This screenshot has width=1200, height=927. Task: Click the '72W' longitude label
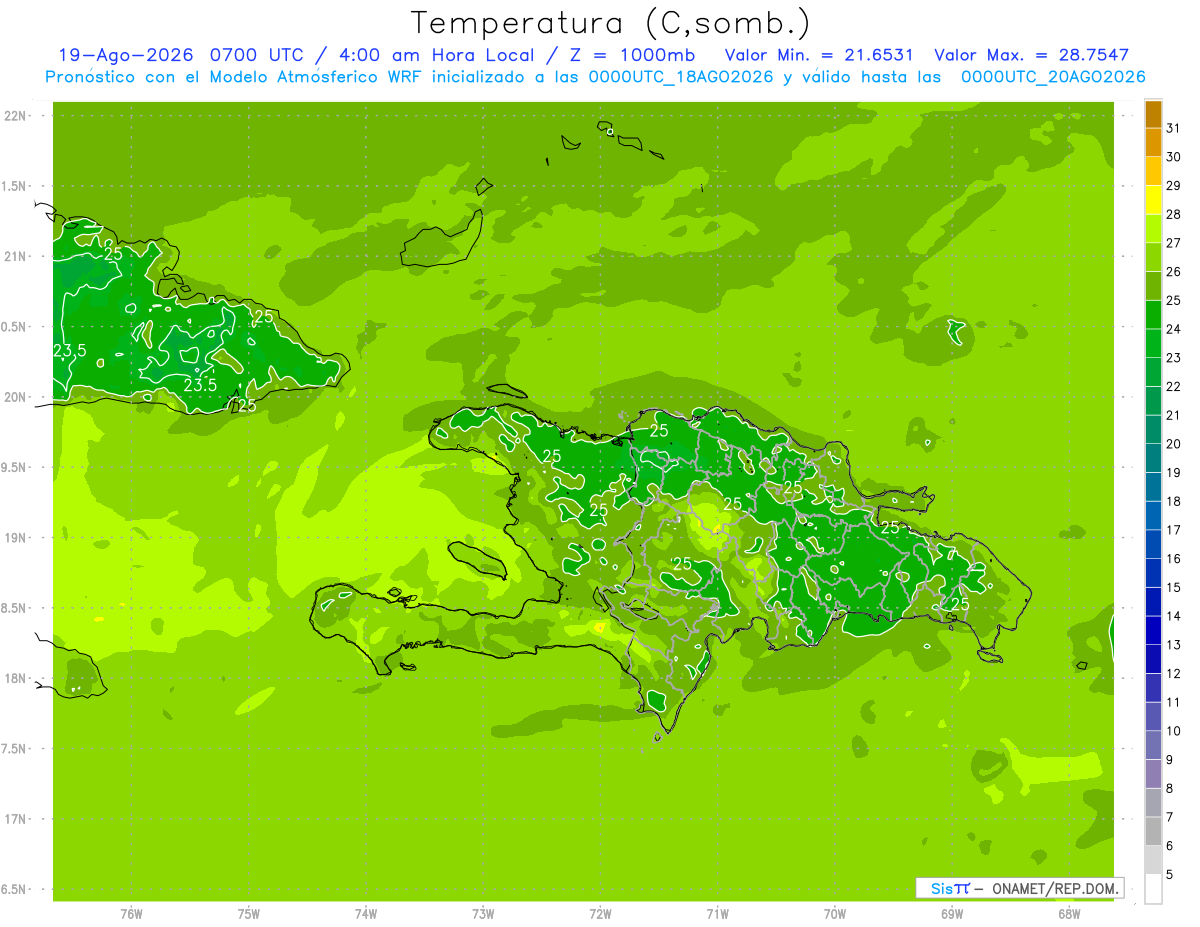[600, 914]
